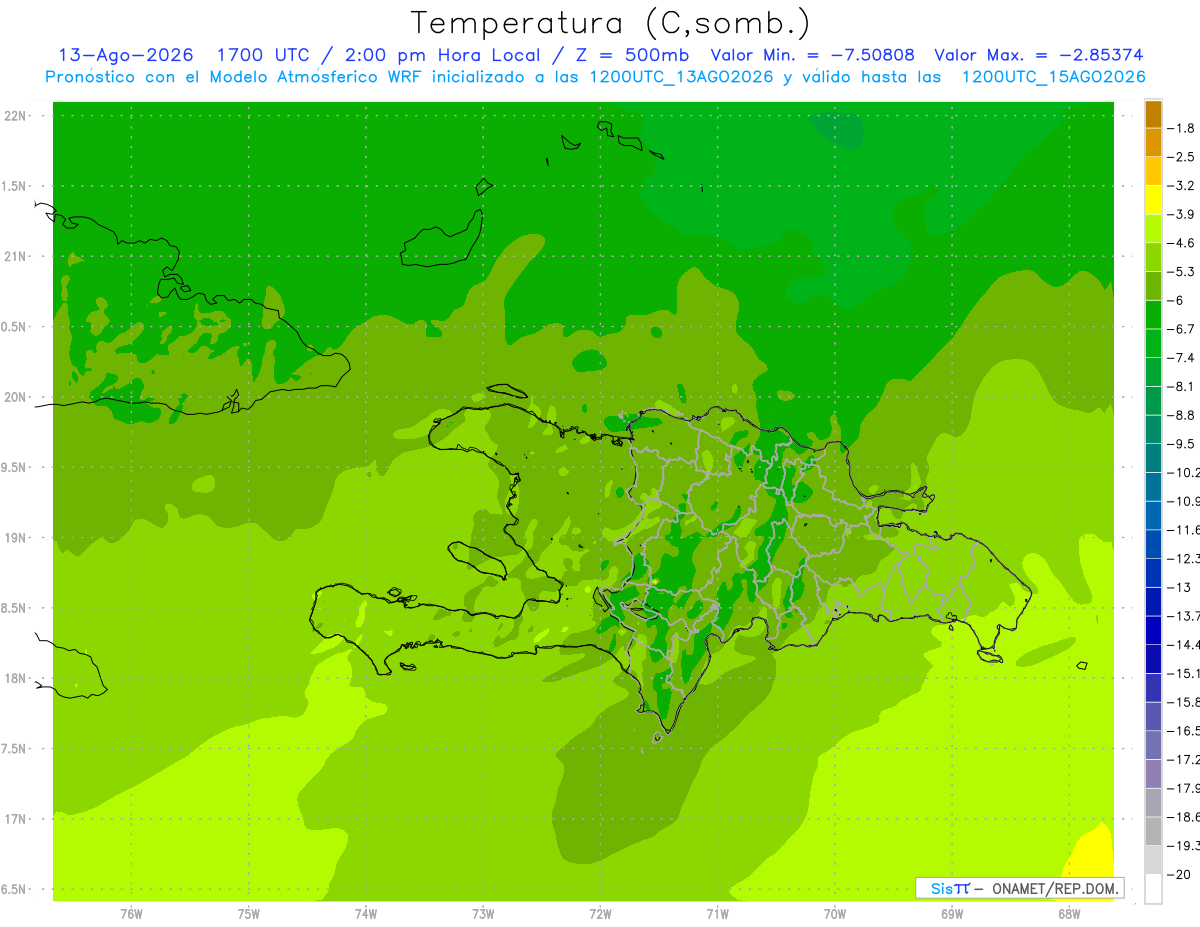Pick the green swatch between -6 and -6.7

click(x=1153, y=315)
